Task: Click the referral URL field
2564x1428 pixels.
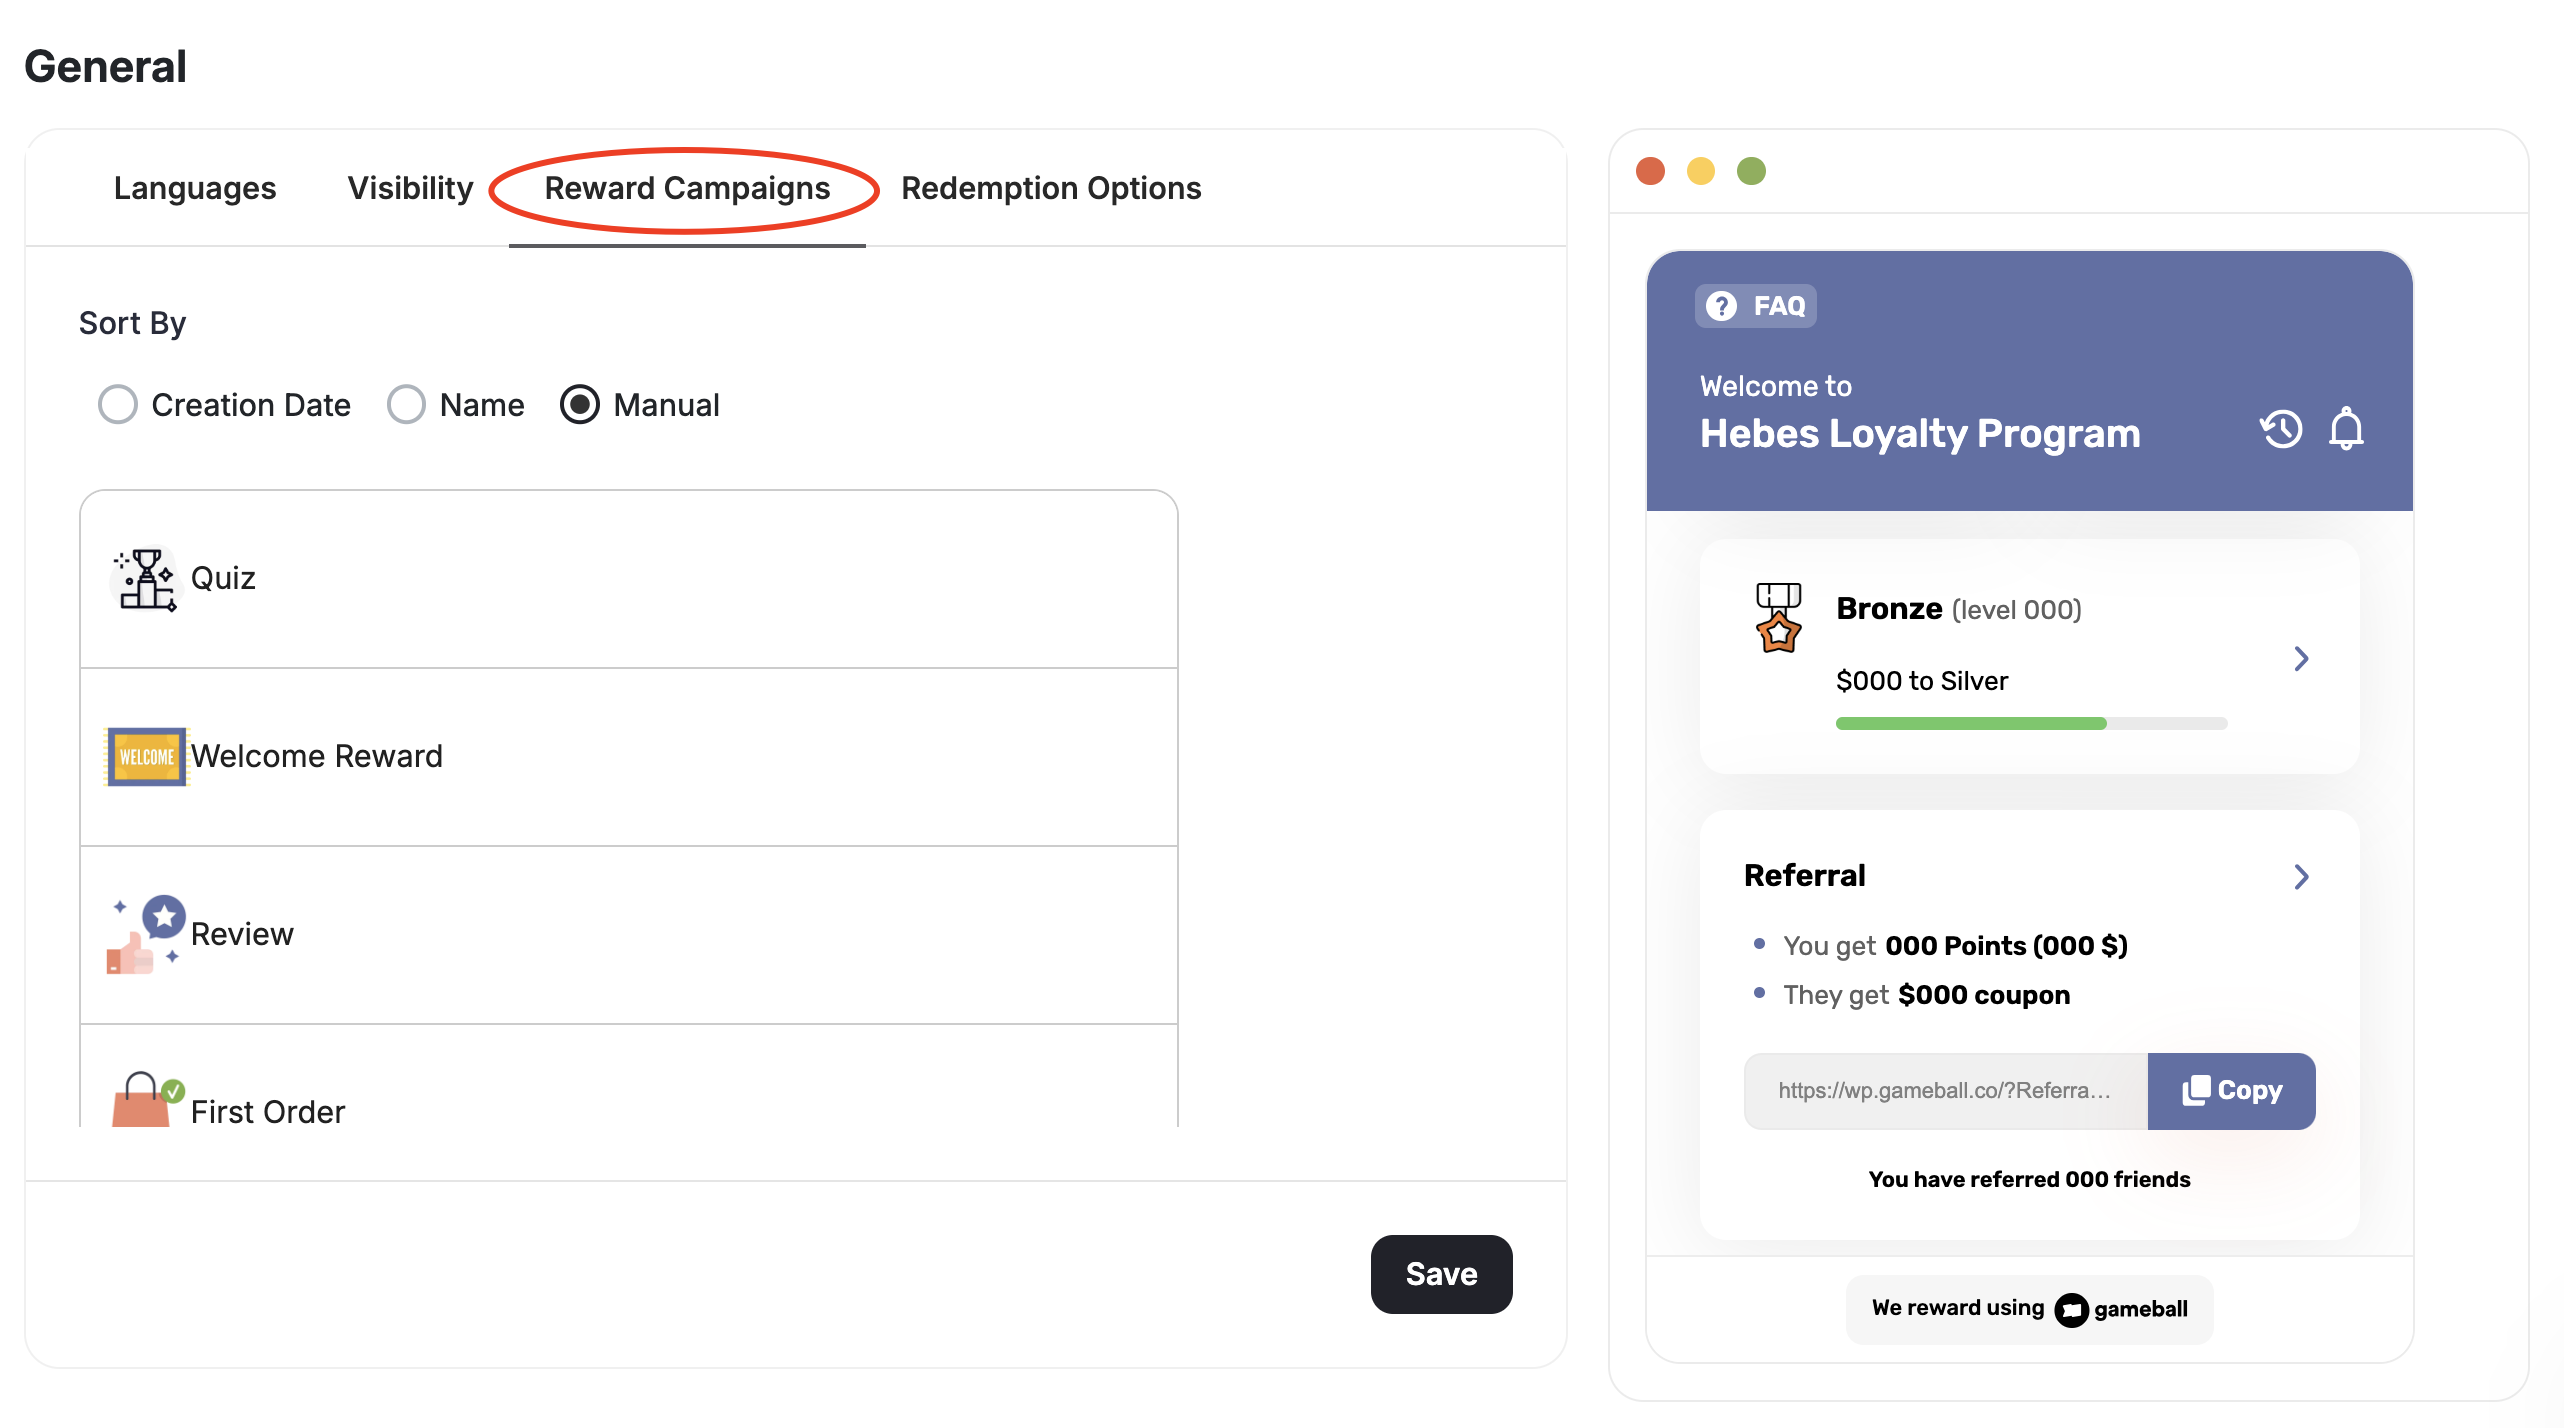Action: click(x=1944, y=1090)
